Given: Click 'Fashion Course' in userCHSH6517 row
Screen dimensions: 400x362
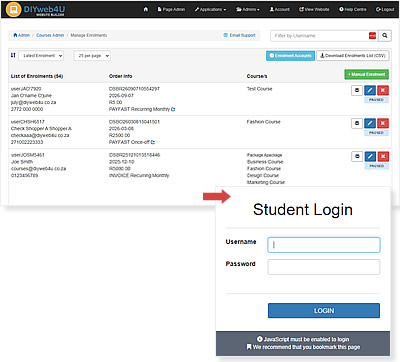Looking at the screenshot, I should [x=263, y=122].
